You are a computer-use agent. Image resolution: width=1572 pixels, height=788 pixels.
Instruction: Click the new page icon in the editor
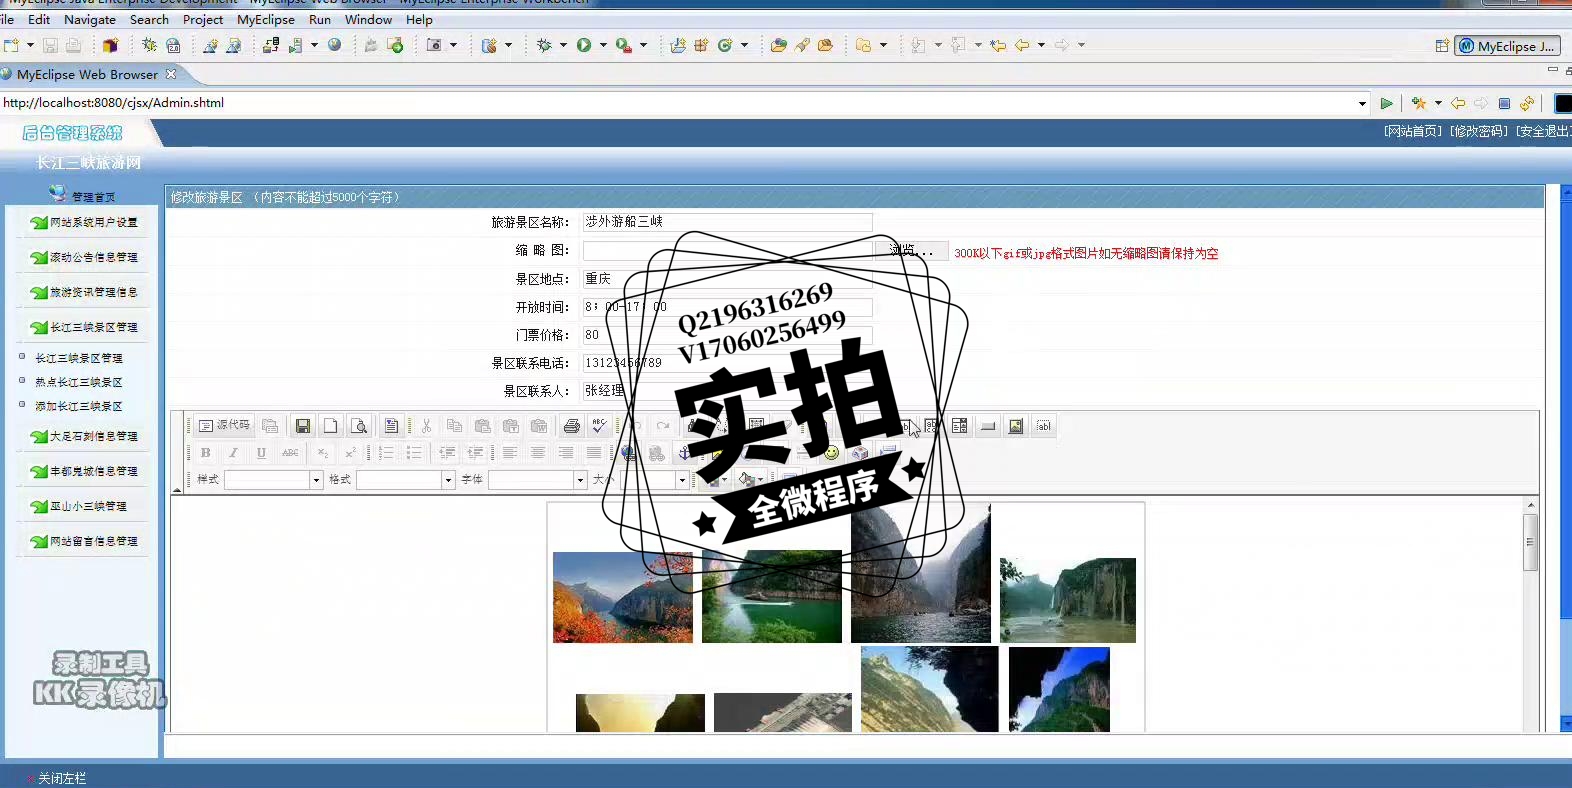click(330, 426)
